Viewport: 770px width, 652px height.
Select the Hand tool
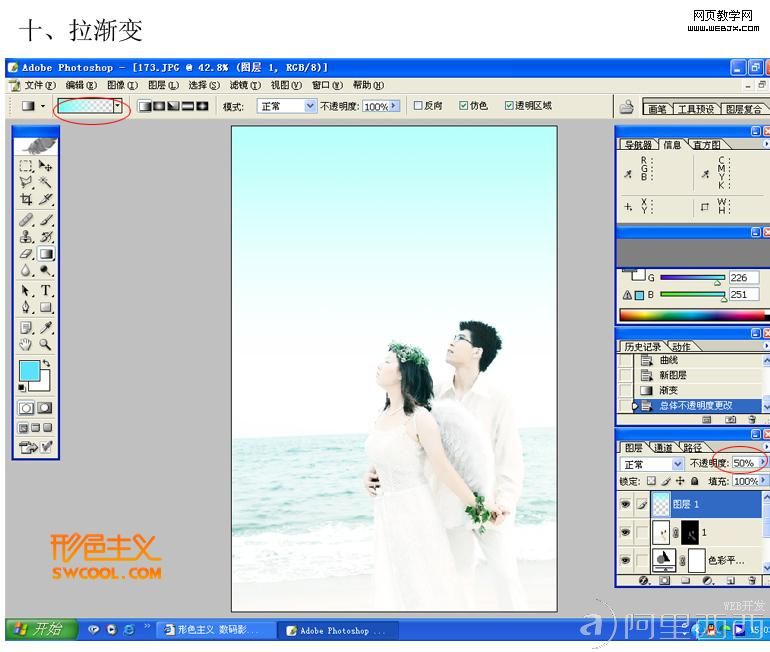click(x=26, y=344)
